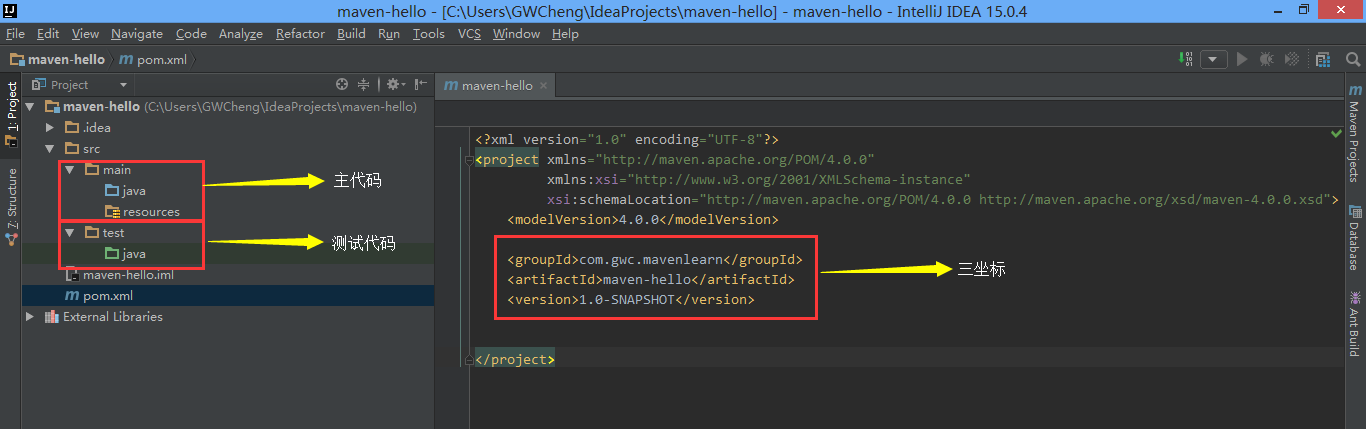The height and width of the screenshot is (429, 1366).
Task: Click the Debug bug icon
Action: (1267, 59)
